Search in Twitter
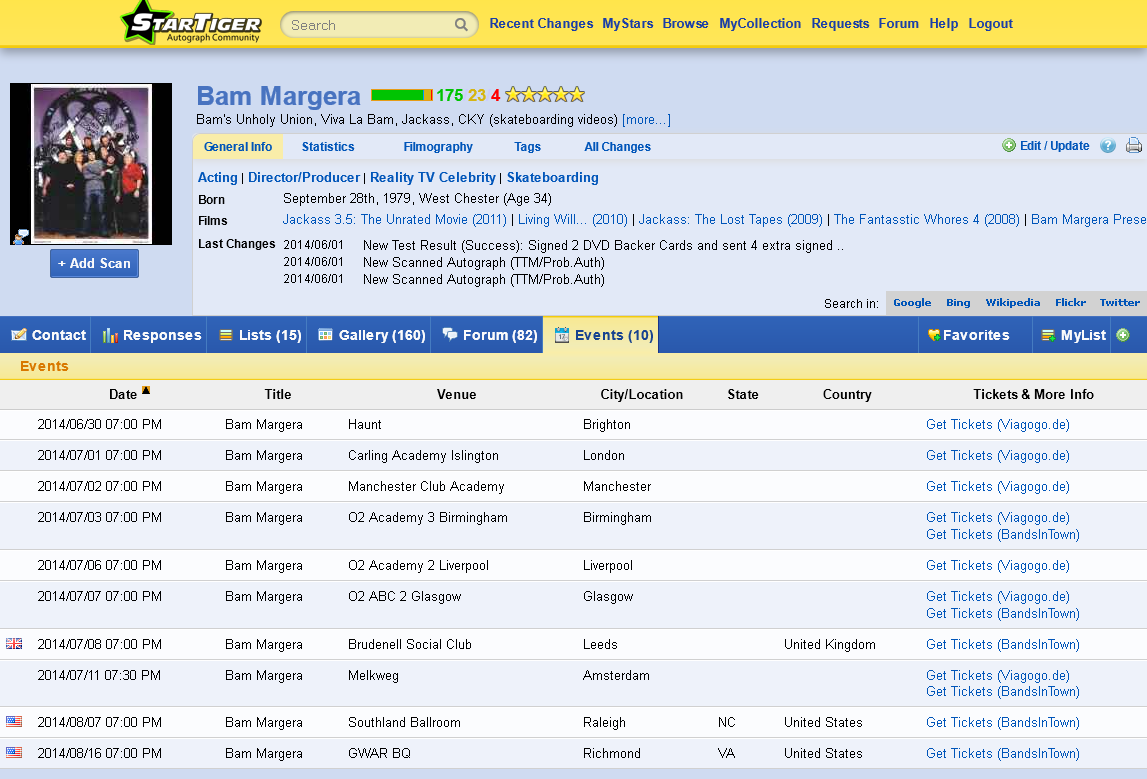This screenshot has width=1147, height=779. point(1119,302)
